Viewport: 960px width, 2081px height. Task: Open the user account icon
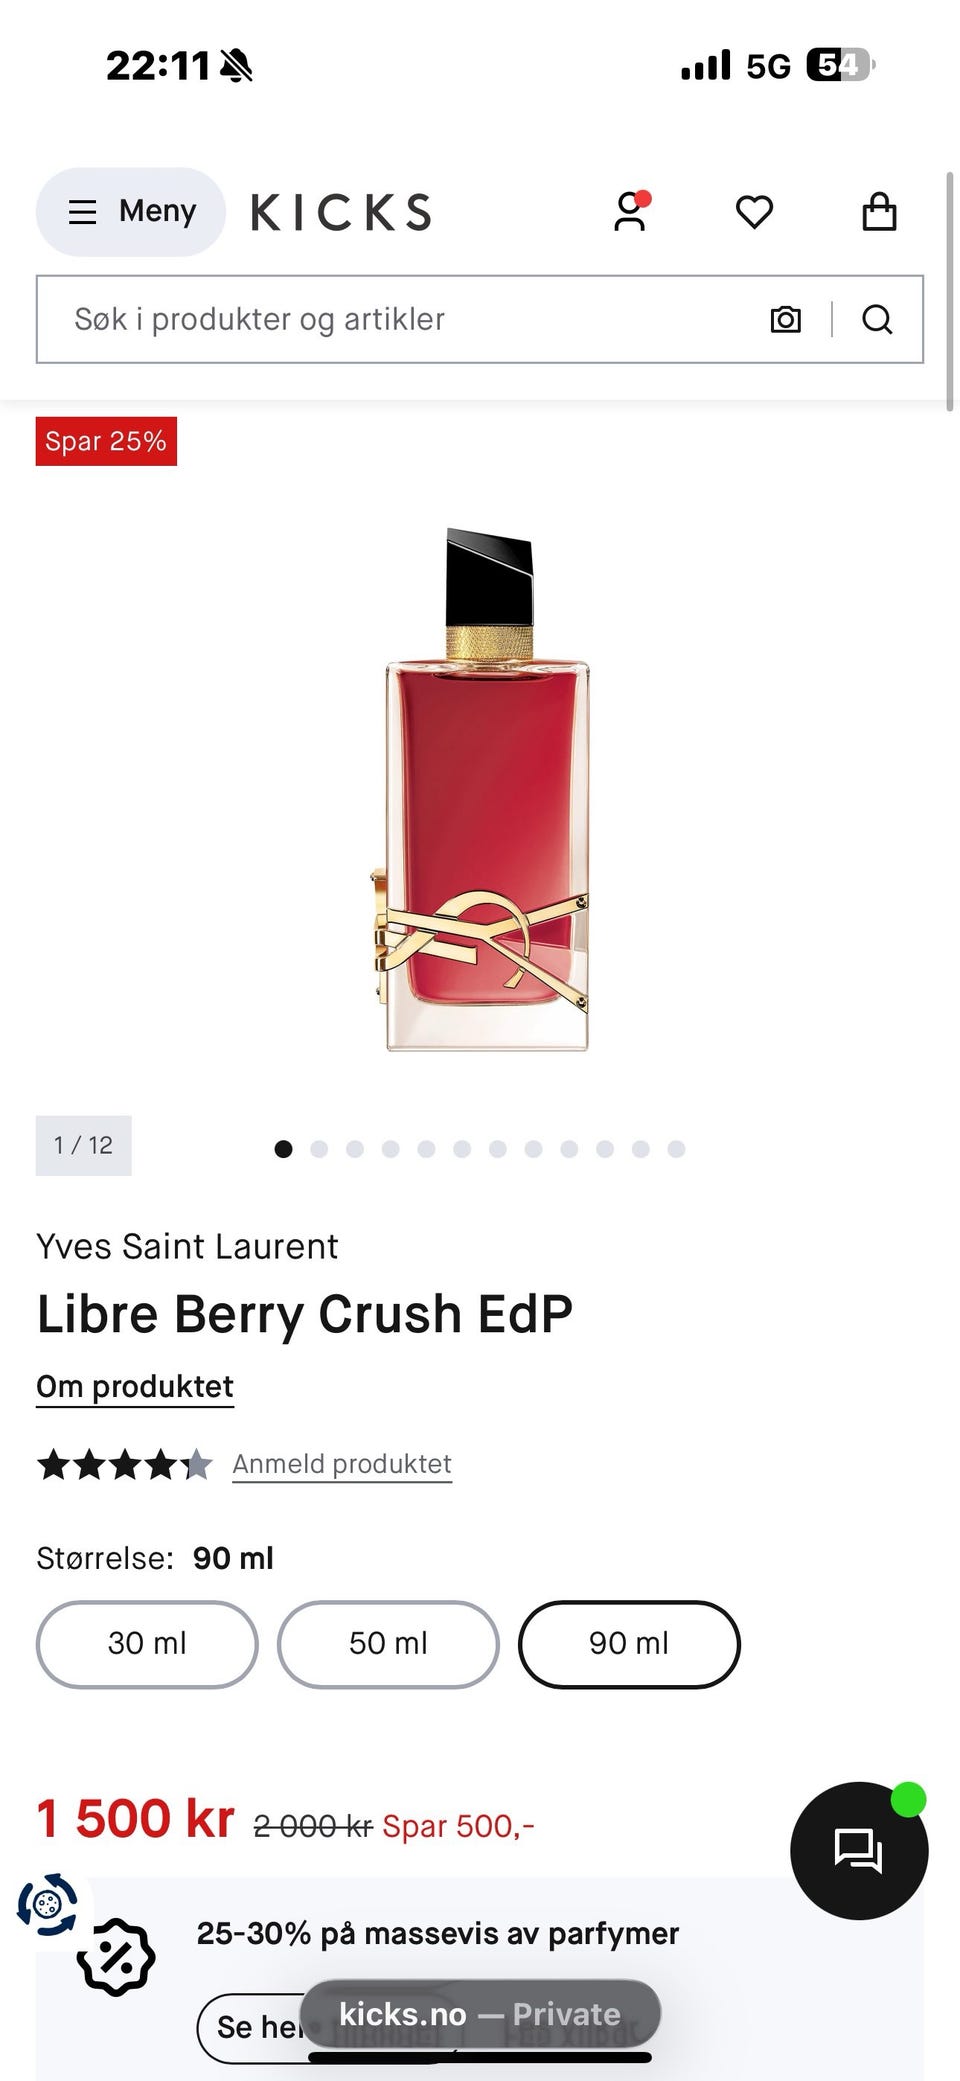(630, 211)
